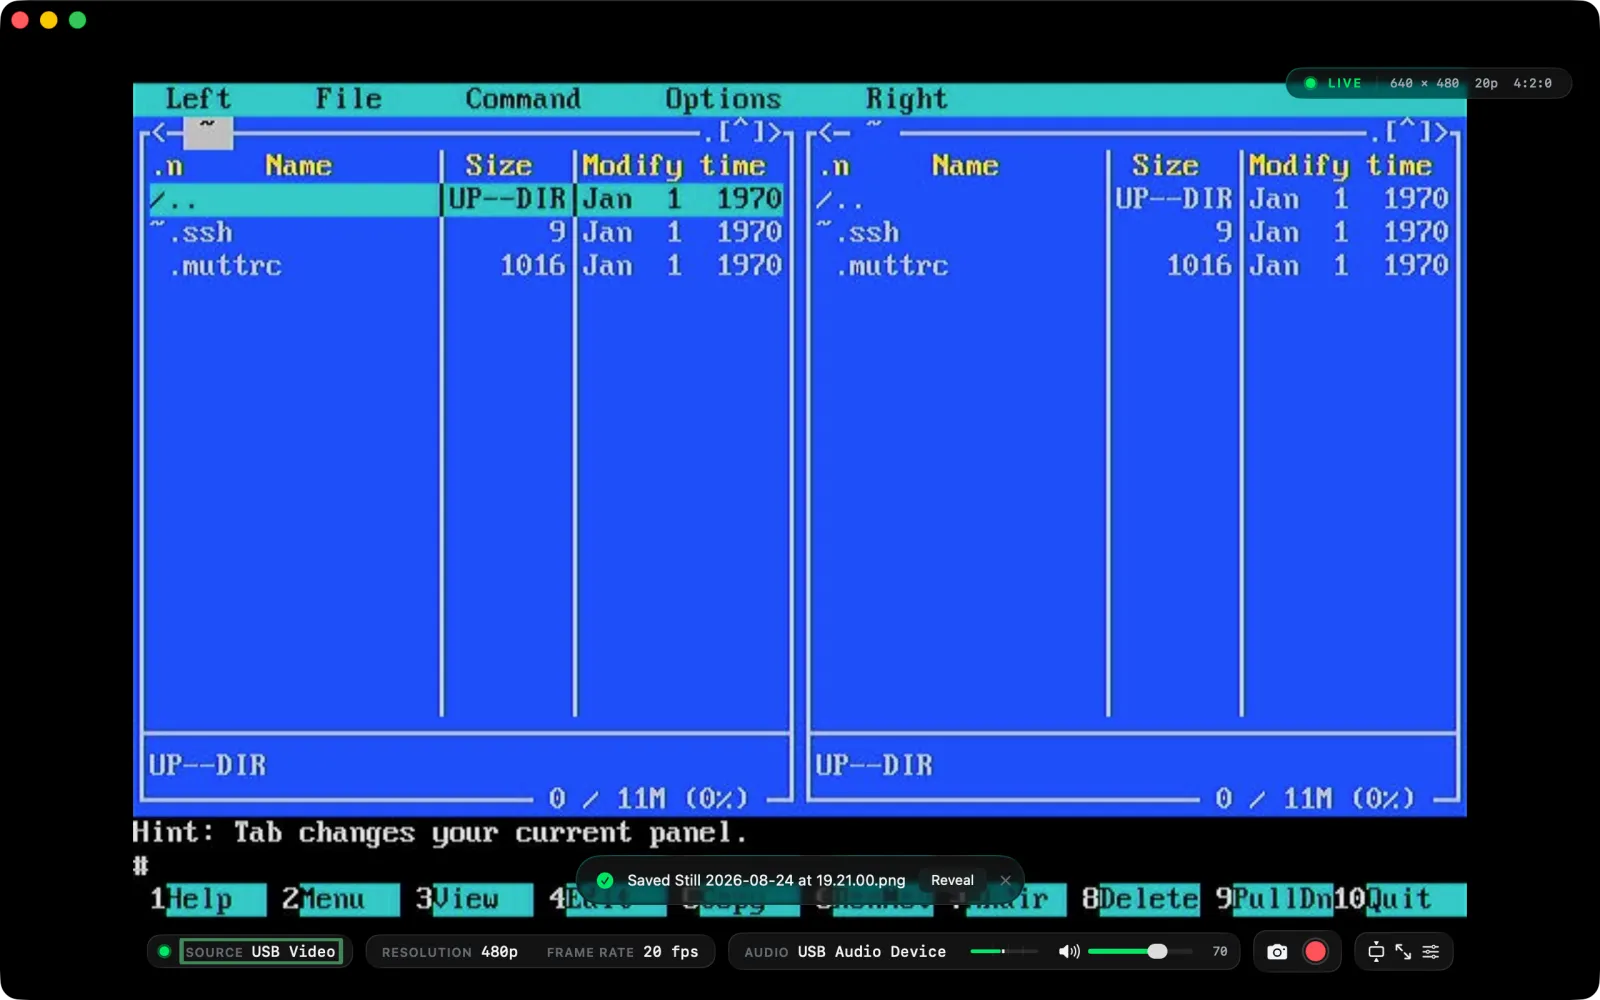The width and height of the screenshot is (1600, 1000).
Task: Click the 8Delete function key
Action: (1140, 899)
